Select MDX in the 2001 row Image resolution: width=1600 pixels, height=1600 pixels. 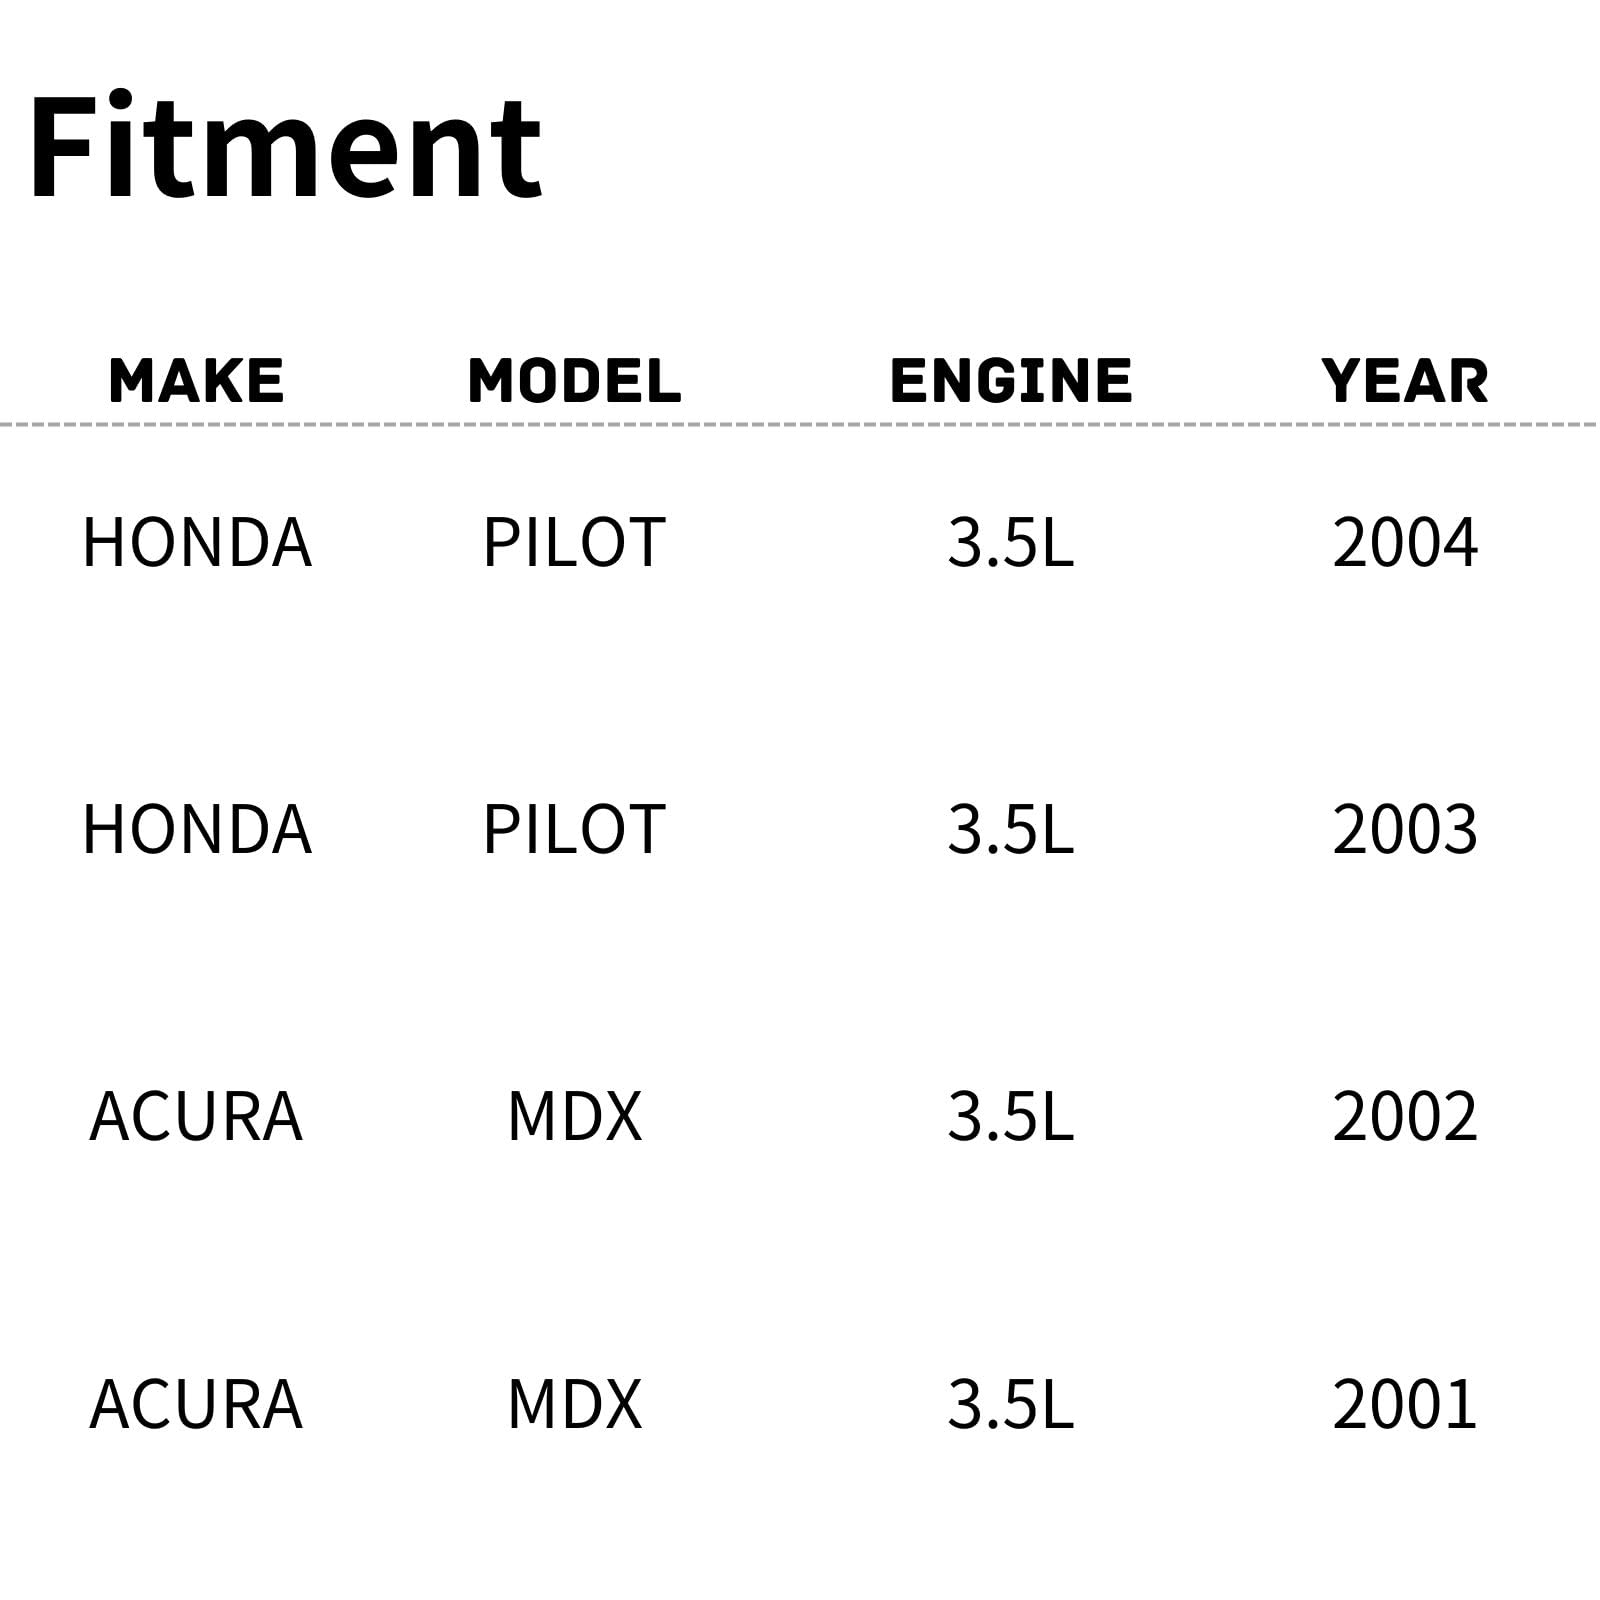click(x=574, y=1404)
